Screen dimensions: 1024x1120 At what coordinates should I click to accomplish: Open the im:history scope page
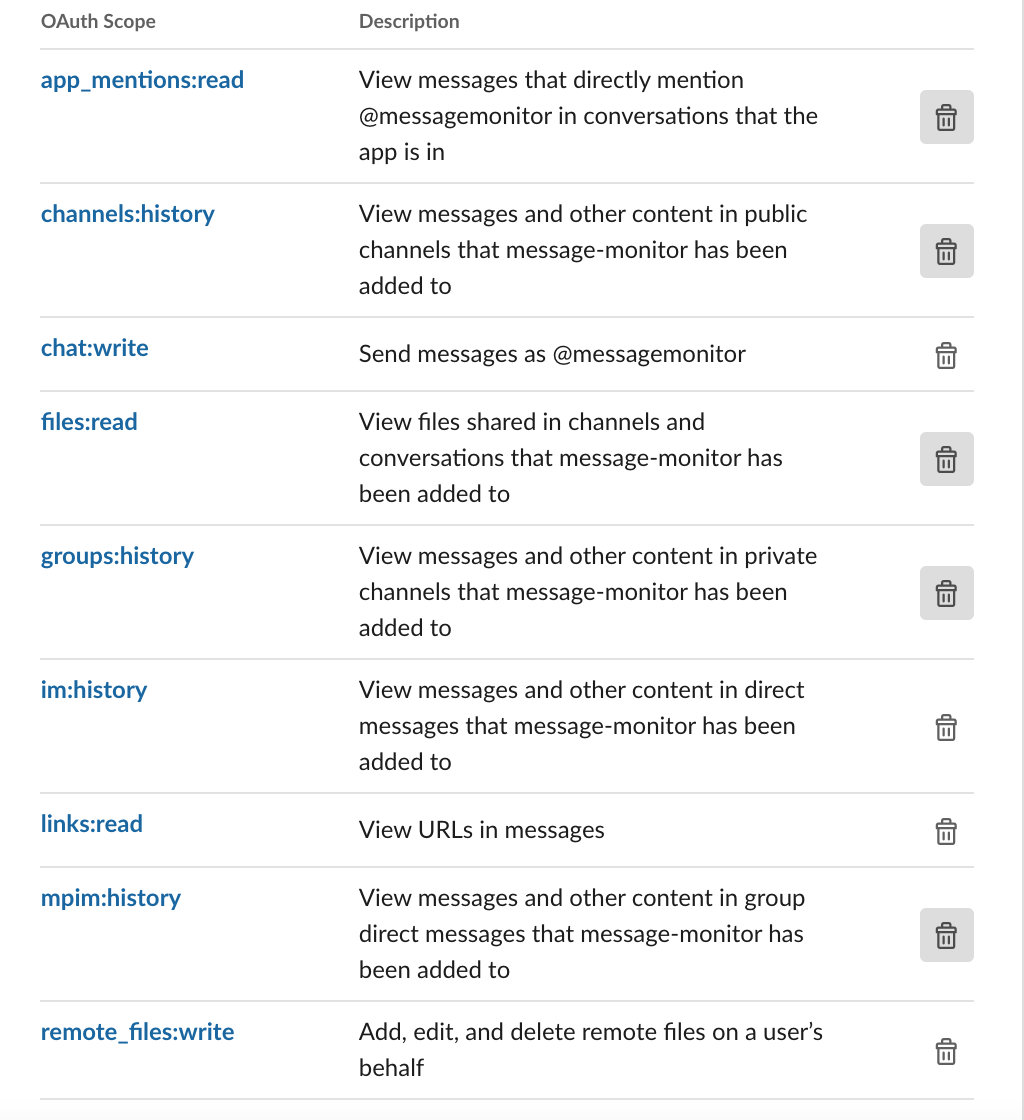[x=94, y=690]
